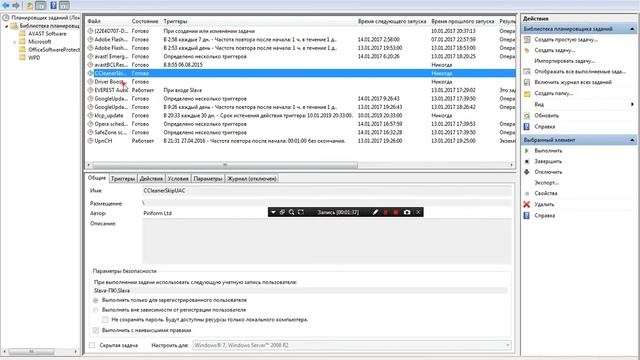Click the task list horizontal scrollbar thumb

225,165
